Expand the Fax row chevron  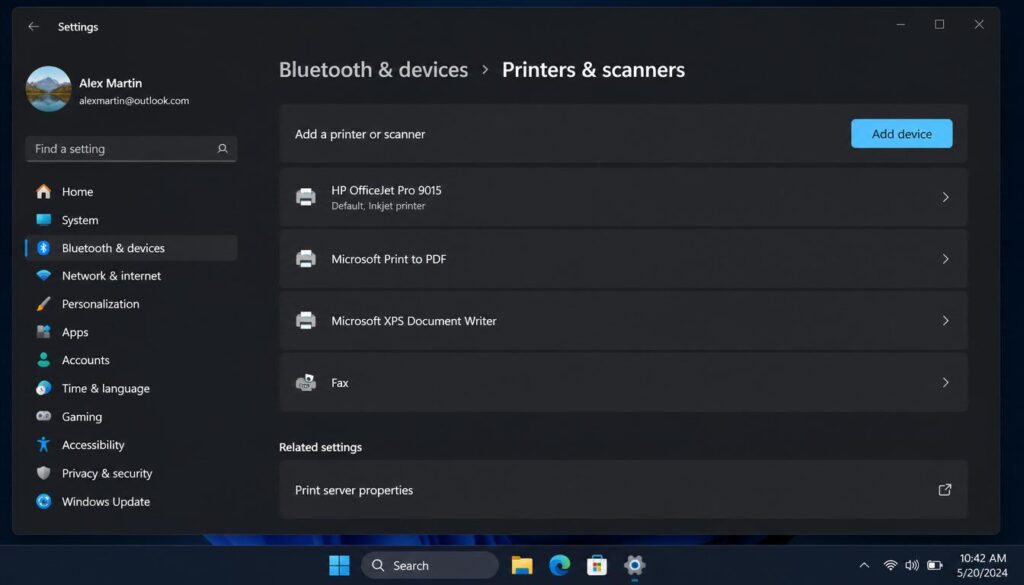pos(945,383)
